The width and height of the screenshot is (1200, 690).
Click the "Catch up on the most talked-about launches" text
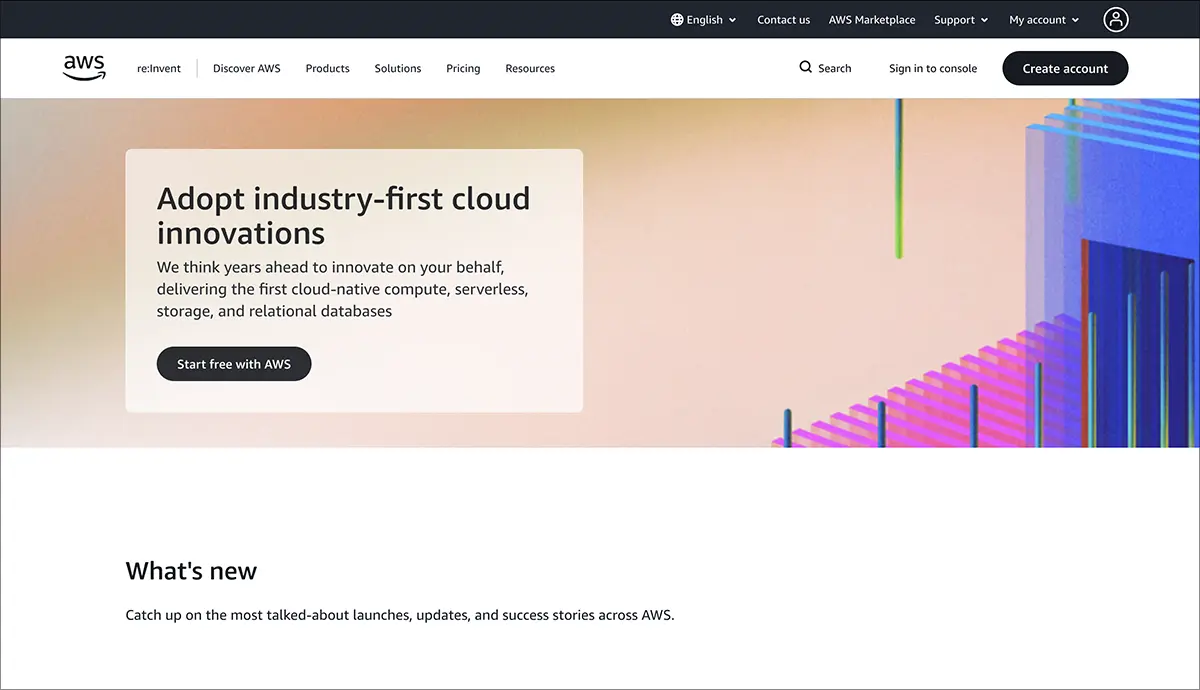pyautogui.click(x=400, y=615)
